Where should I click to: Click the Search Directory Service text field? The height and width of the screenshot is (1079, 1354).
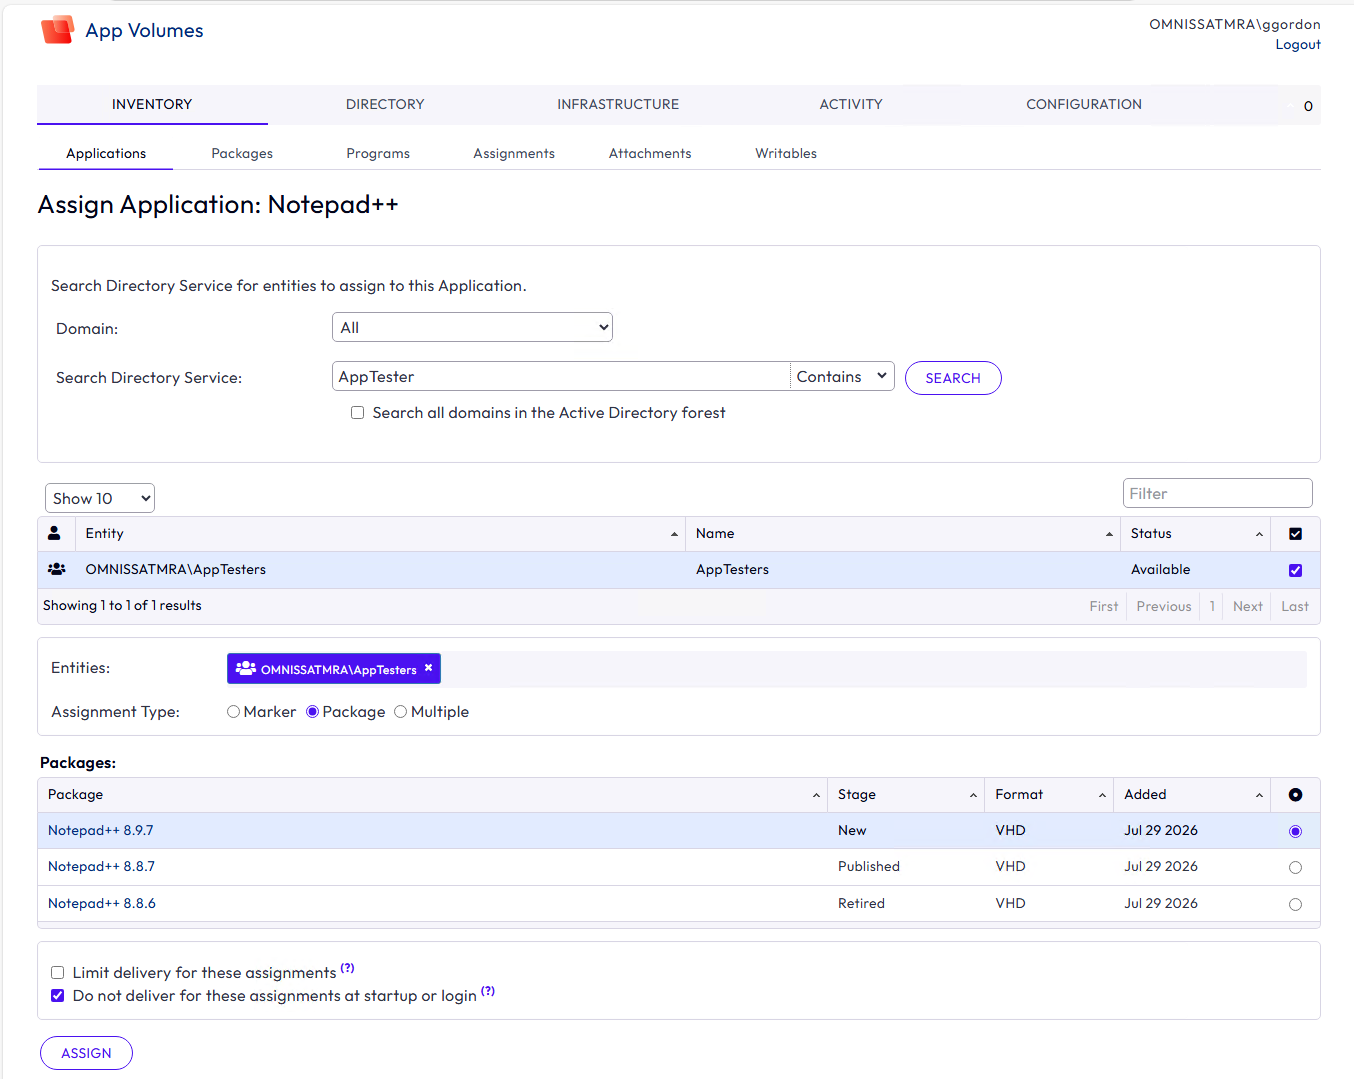coord(561,376)
